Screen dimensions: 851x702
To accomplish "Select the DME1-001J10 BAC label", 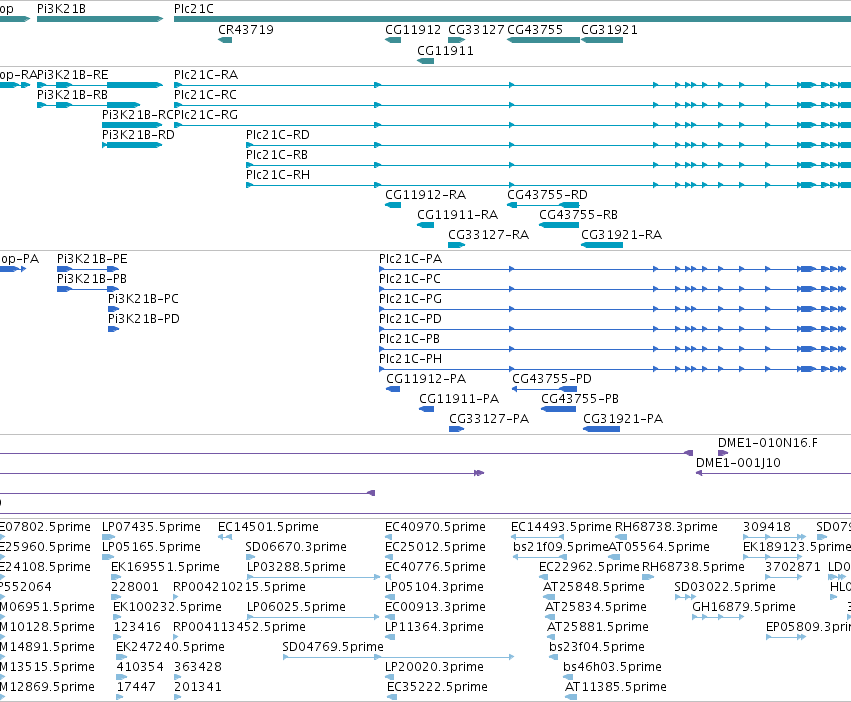I will pyautogui.click(x=738, y=463).
